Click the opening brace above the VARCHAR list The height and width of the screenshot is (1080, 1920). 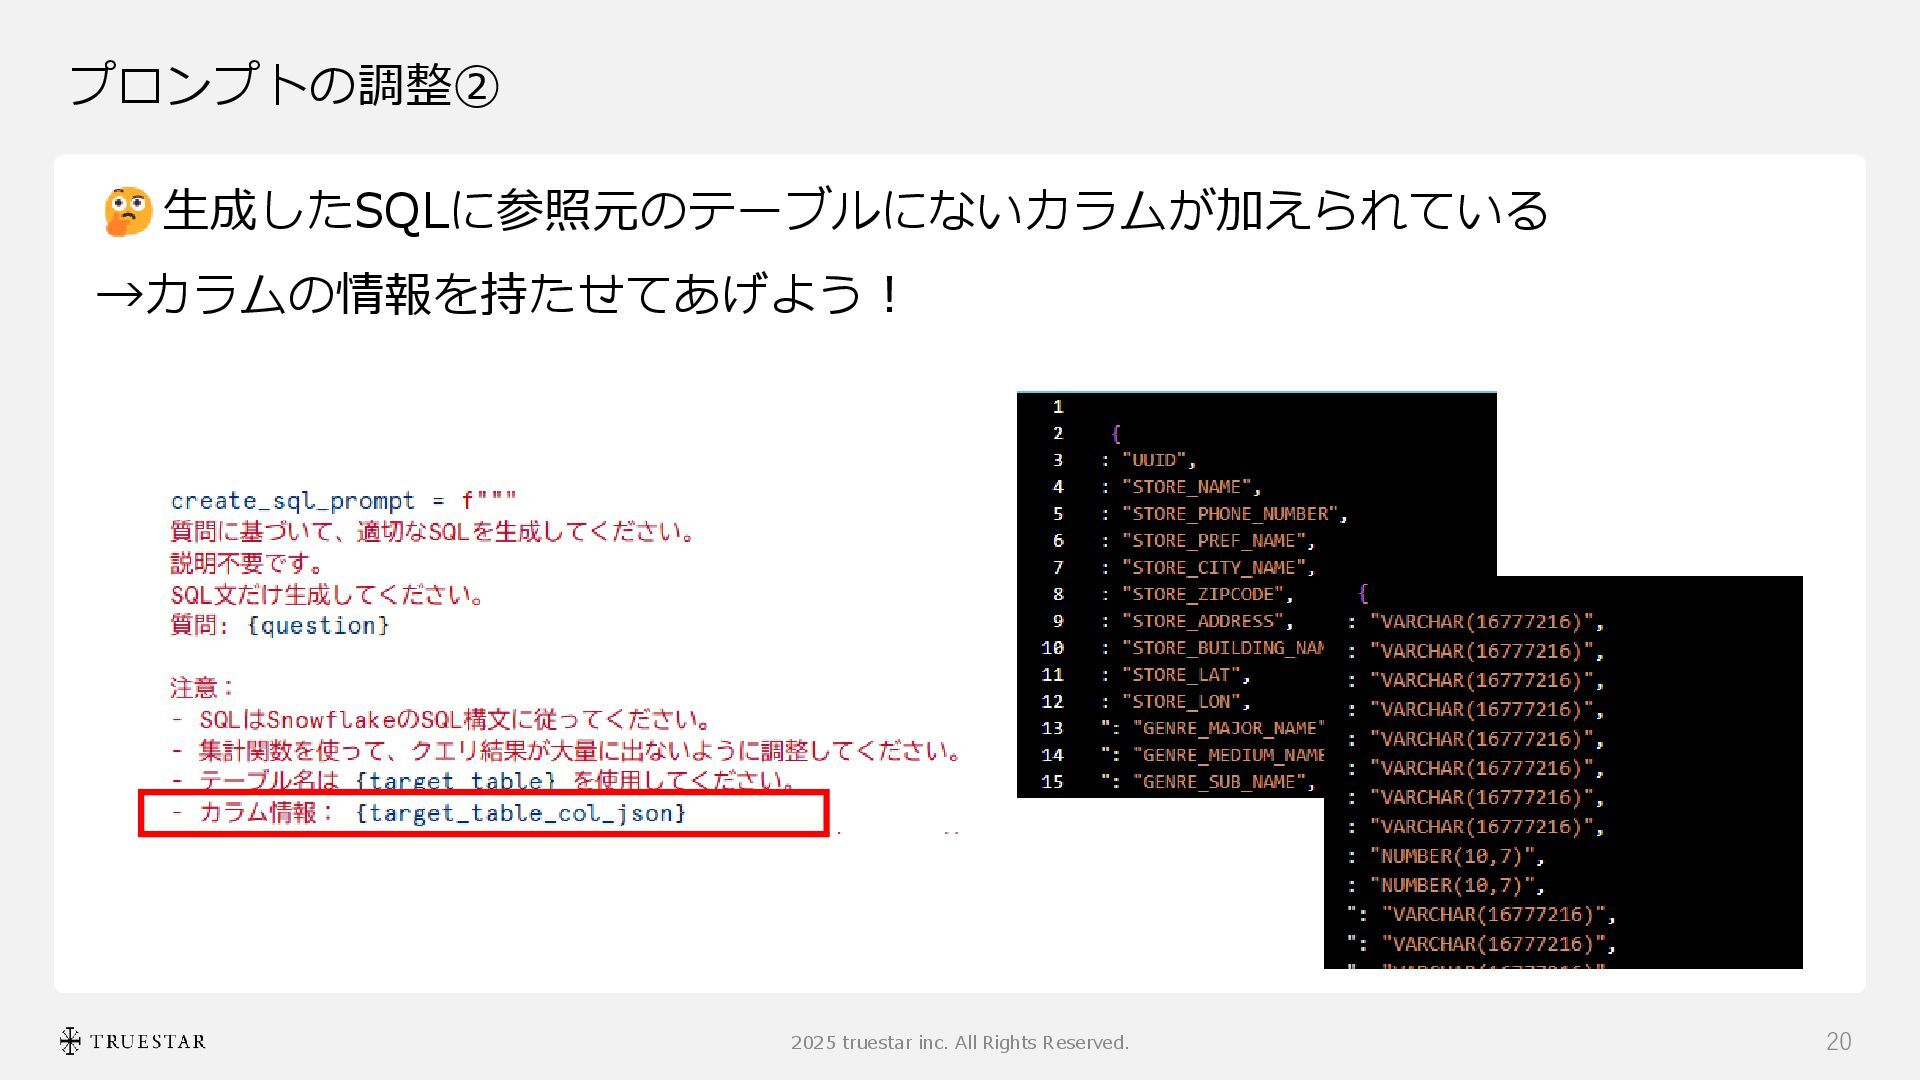pos(1363,593)
